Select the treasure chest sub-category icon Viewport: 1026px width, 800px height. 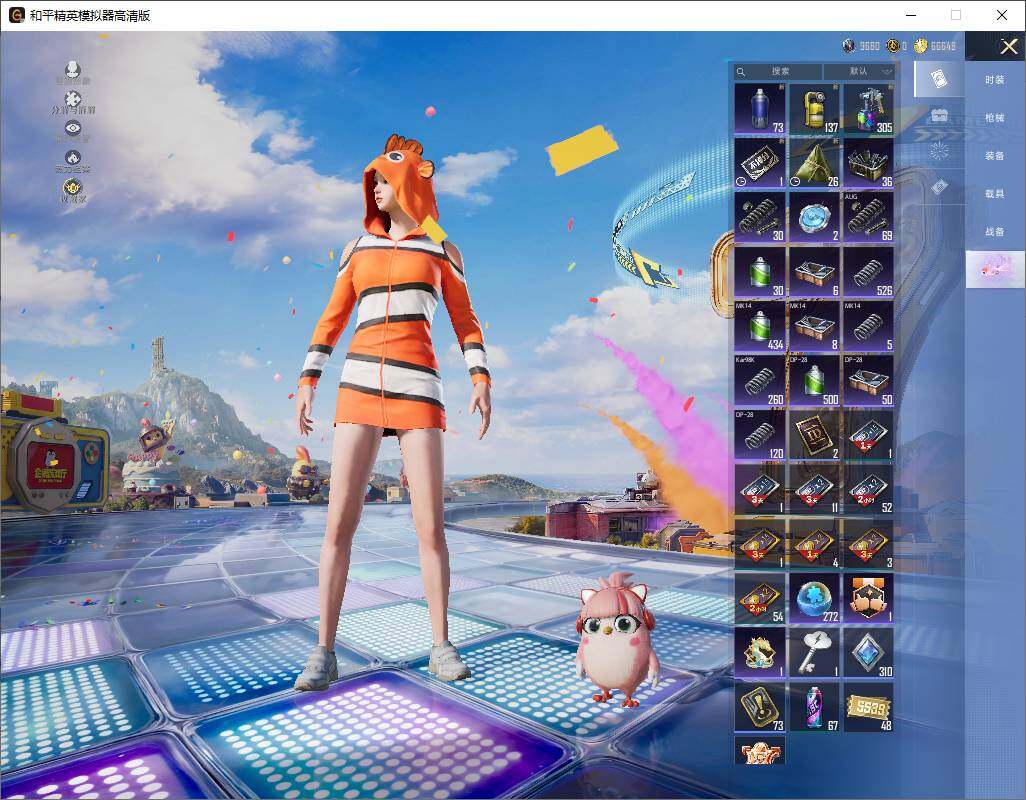(939, 116)
